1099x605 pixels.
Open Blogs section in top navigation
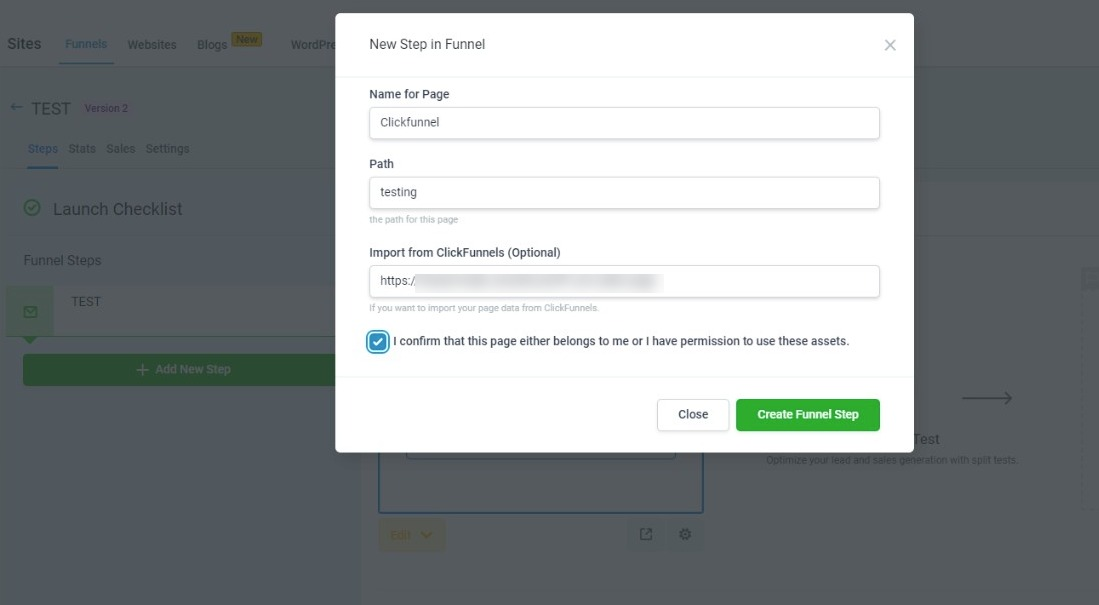[x=212, y=45]
